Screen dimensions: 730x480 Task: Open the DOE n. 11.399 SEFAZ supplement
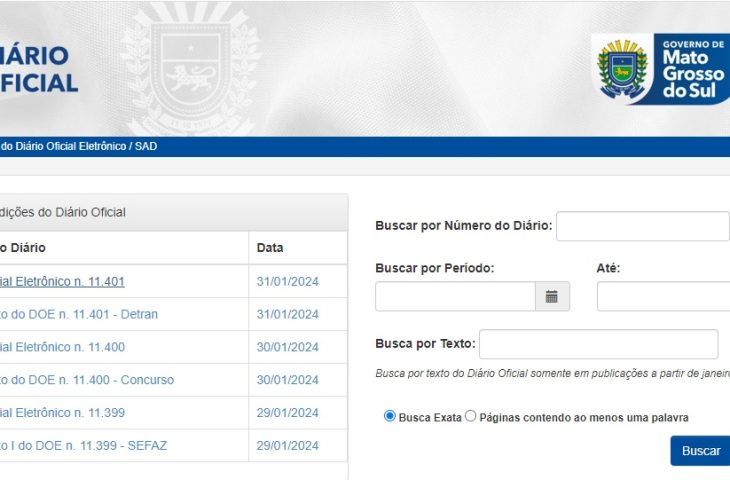(x=82, y=446)
